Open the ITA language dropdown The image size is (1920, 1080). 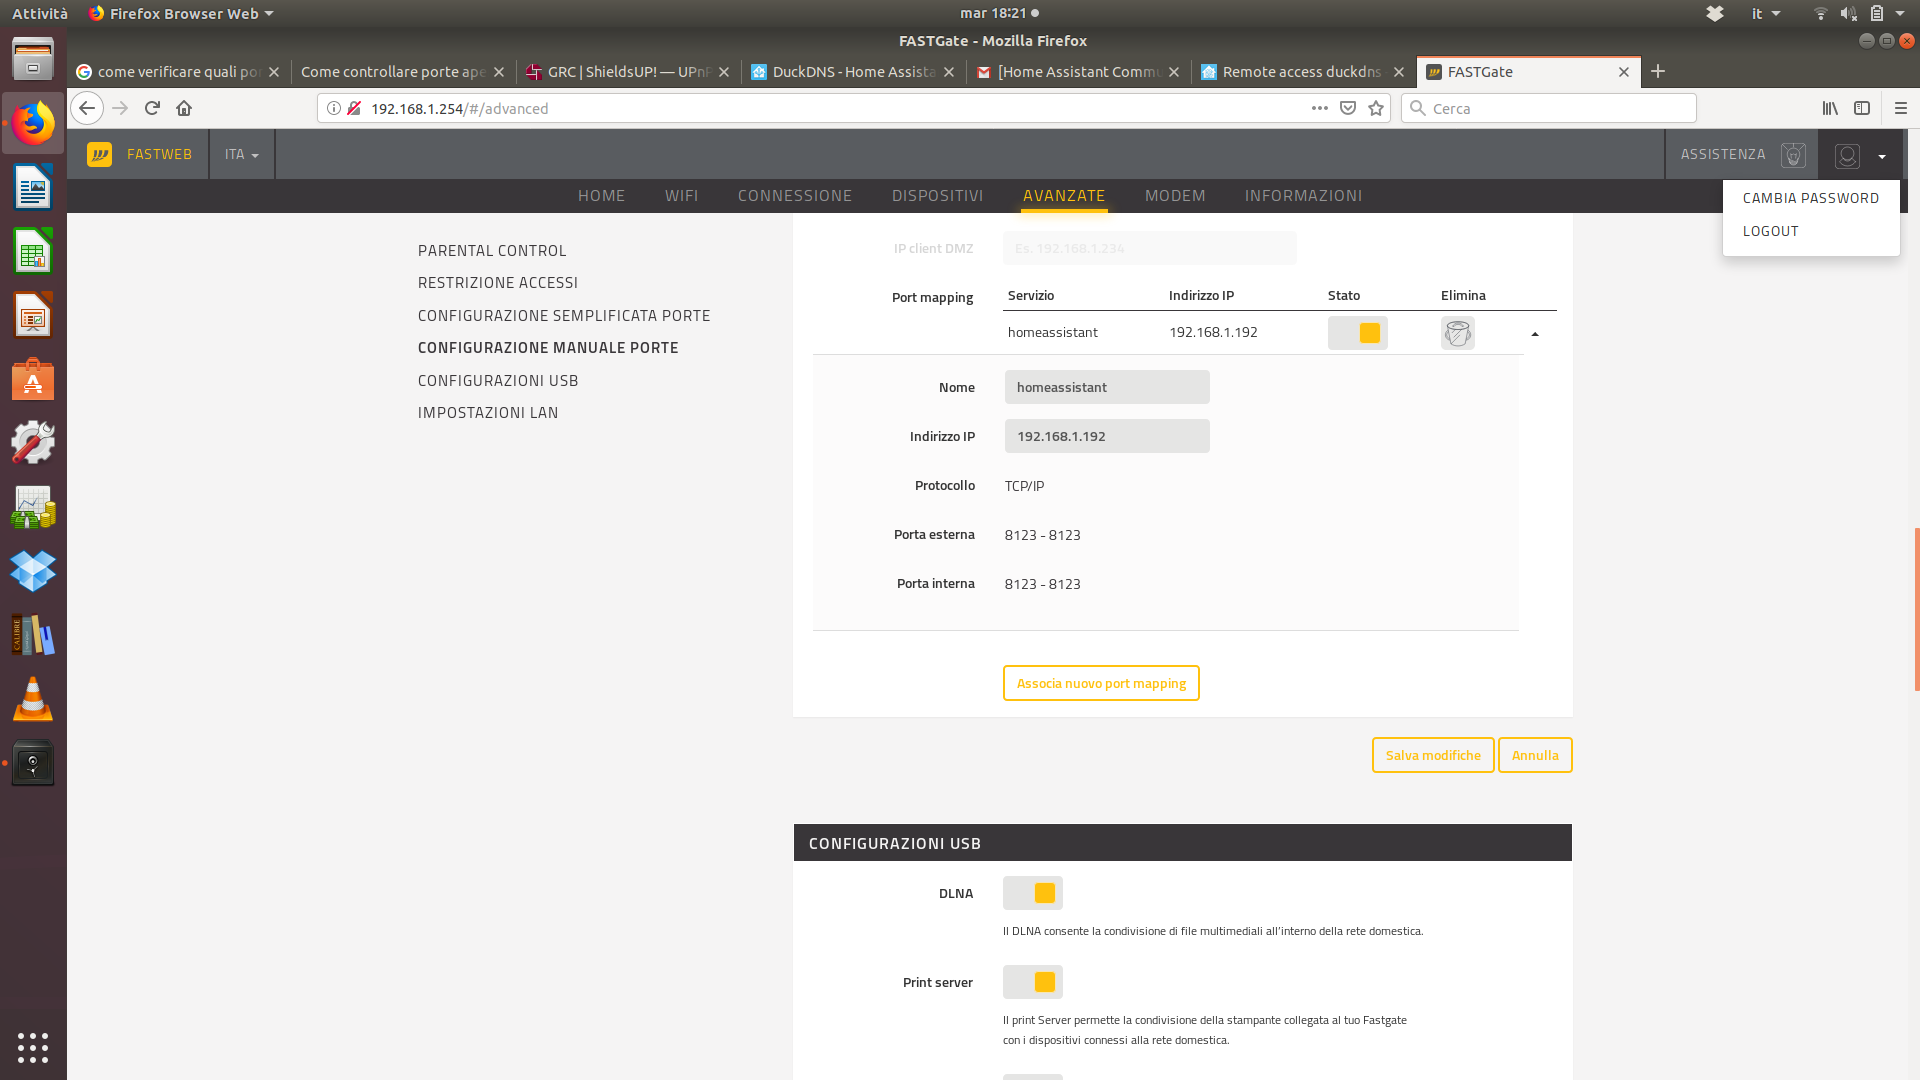point(241,154)
